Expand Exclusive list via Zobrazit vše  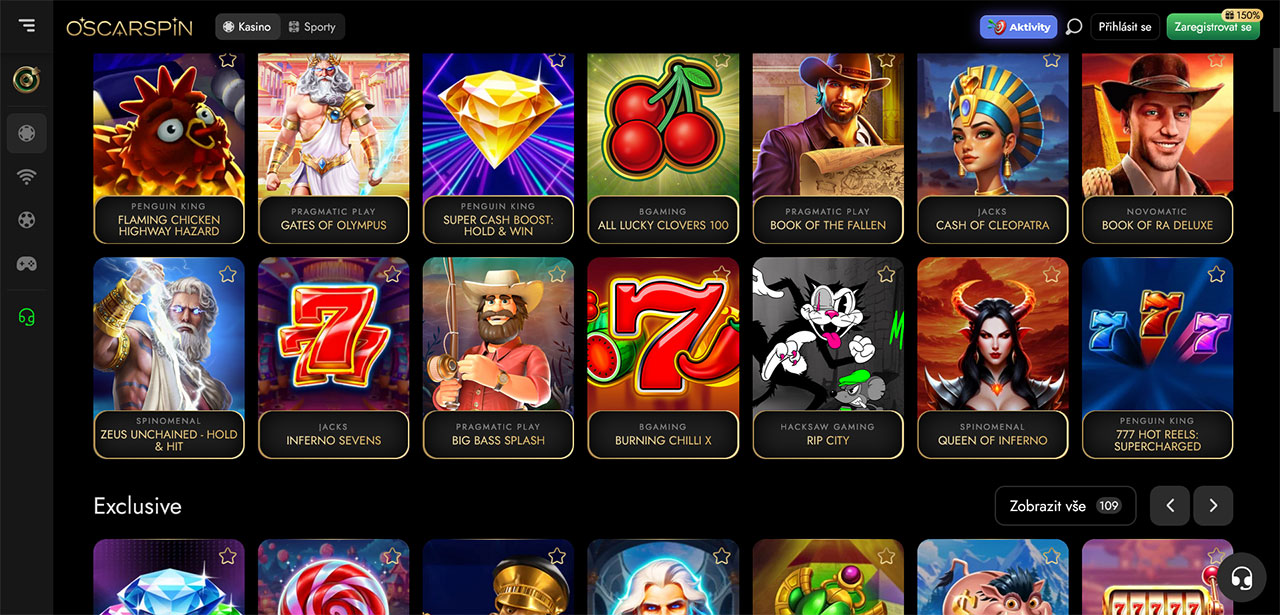point(1065,506)
